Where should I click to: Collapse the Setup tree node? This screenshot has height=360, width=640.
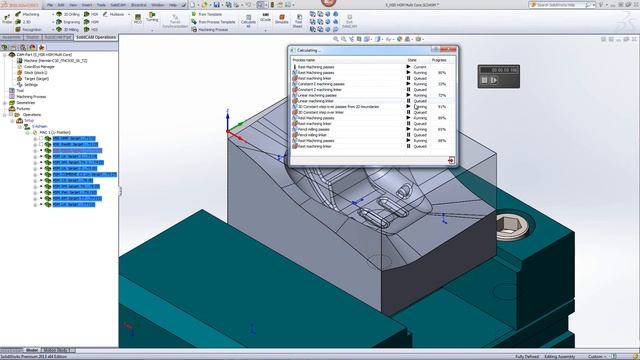tap(13, 121)
